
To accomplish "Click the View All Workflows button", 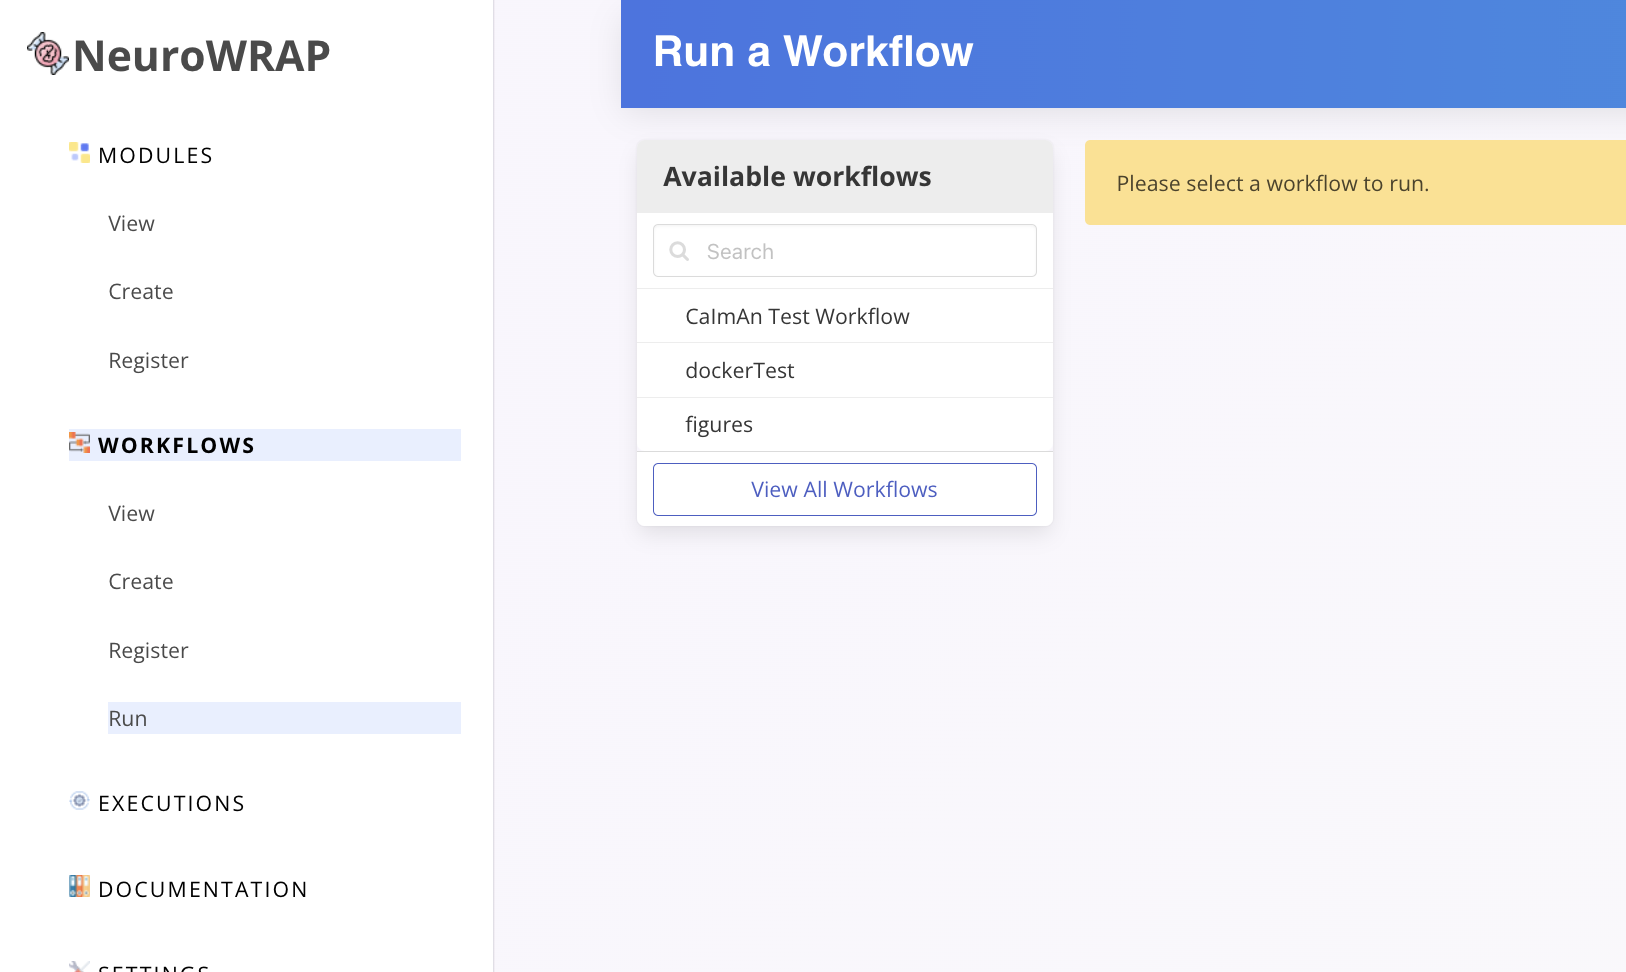I will [x=845, y=490].
